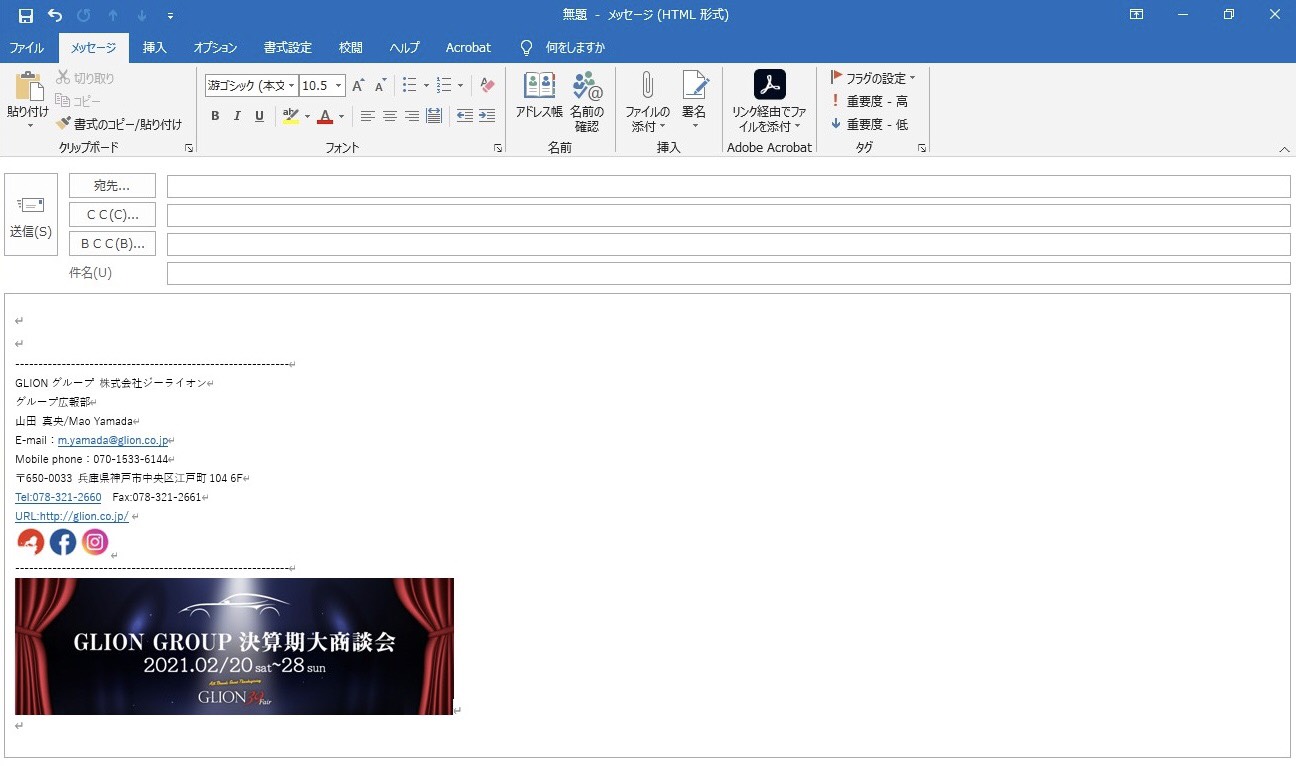Click the Save icon in title bar
This screenshot has width=1296, height=766.
point(26,15)
